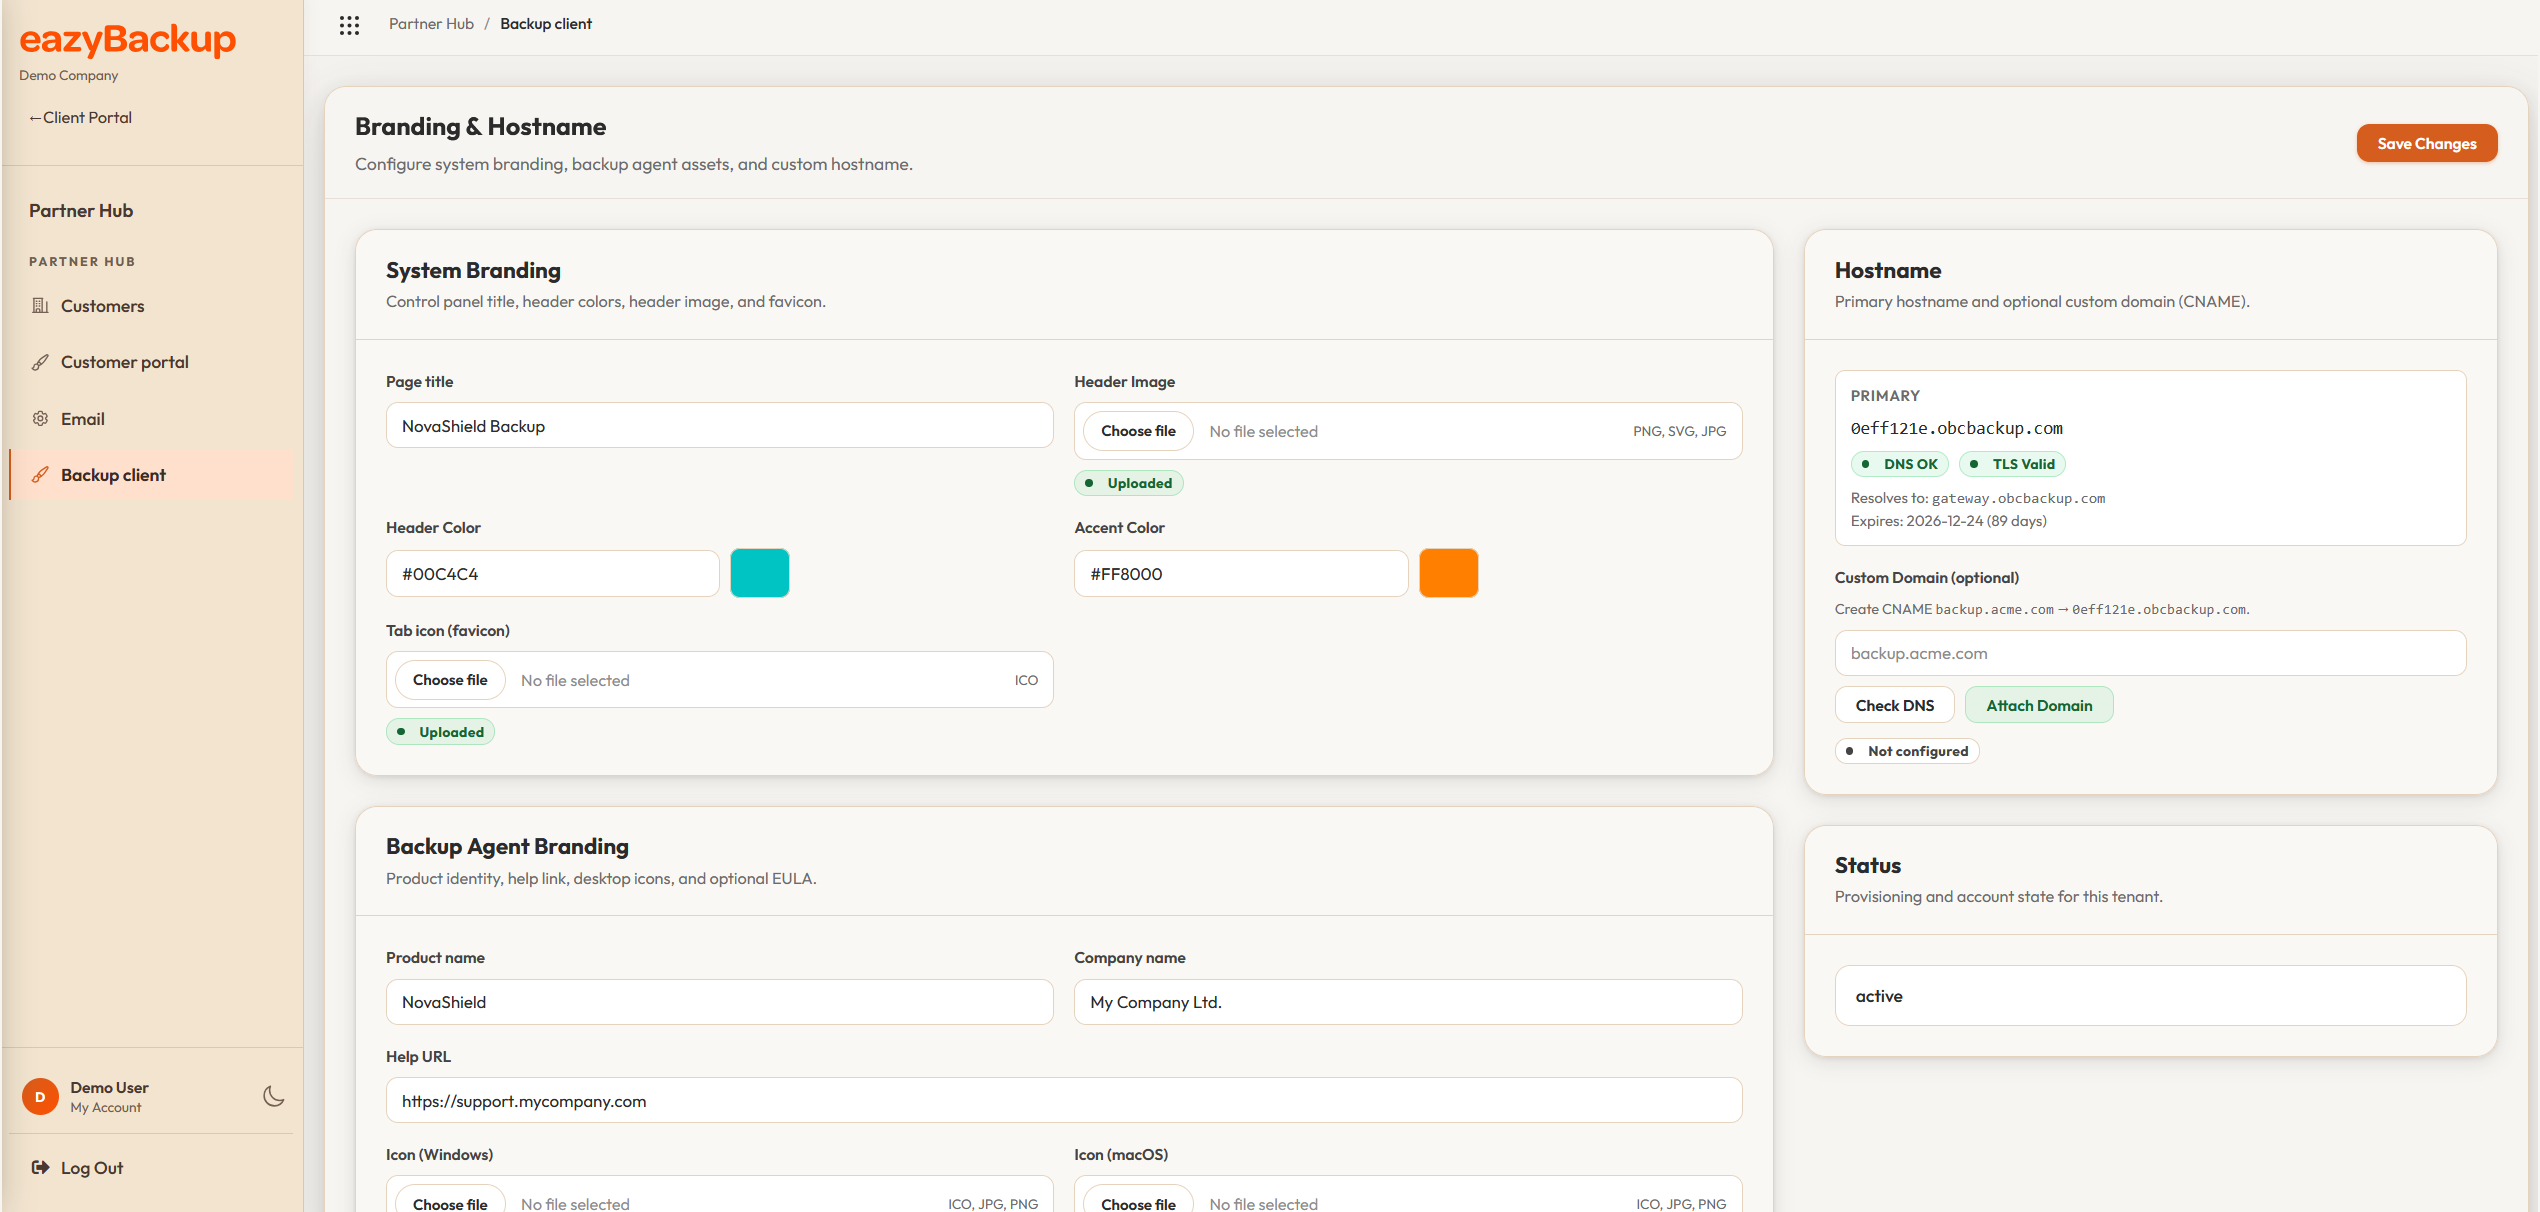The width and height of the screenshot is (2540, 1212).
Task: Click the Email gear icon
Action: click(40, 419)
